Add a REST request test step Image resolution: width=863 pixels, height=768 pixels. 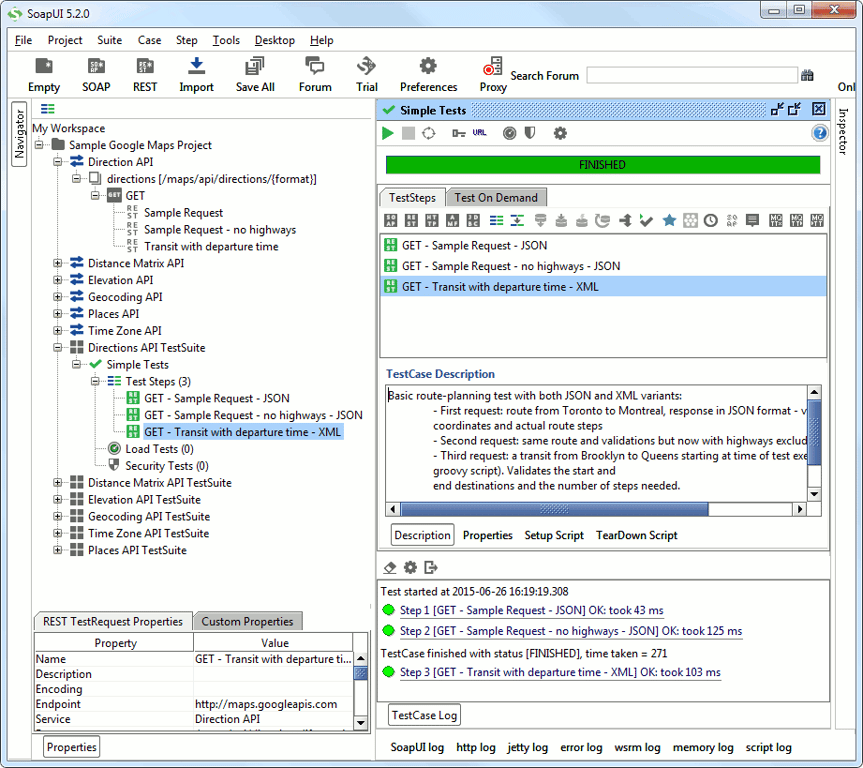411,221
